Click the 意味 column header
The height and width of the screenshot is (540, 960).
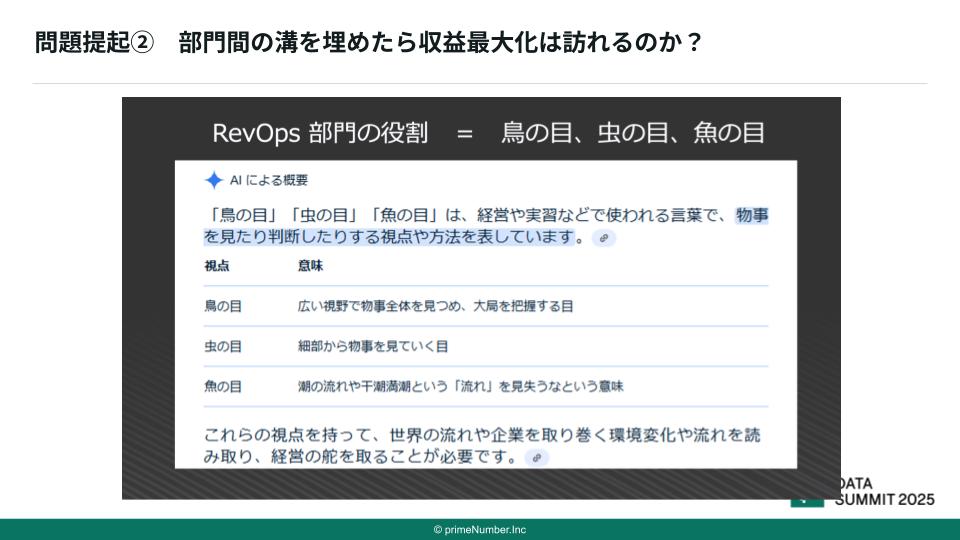[310, 266]
